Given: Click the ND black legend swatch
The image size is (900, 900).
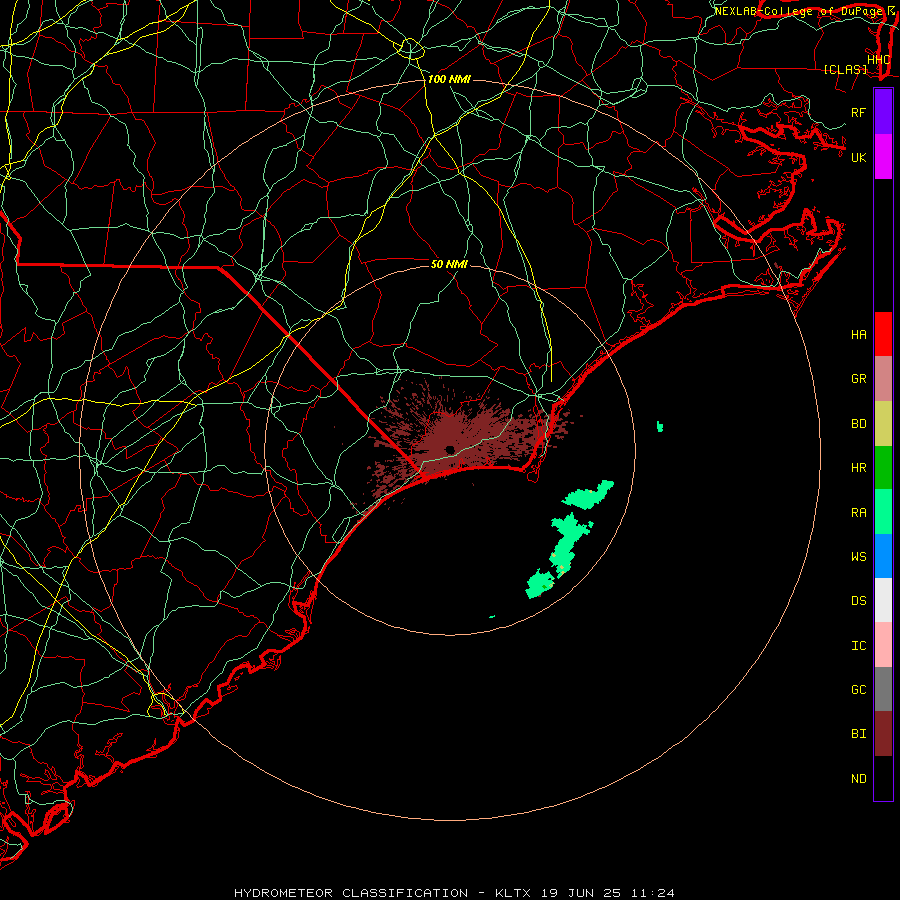Looking at the screenshot, I should click(x=883, y=778).
